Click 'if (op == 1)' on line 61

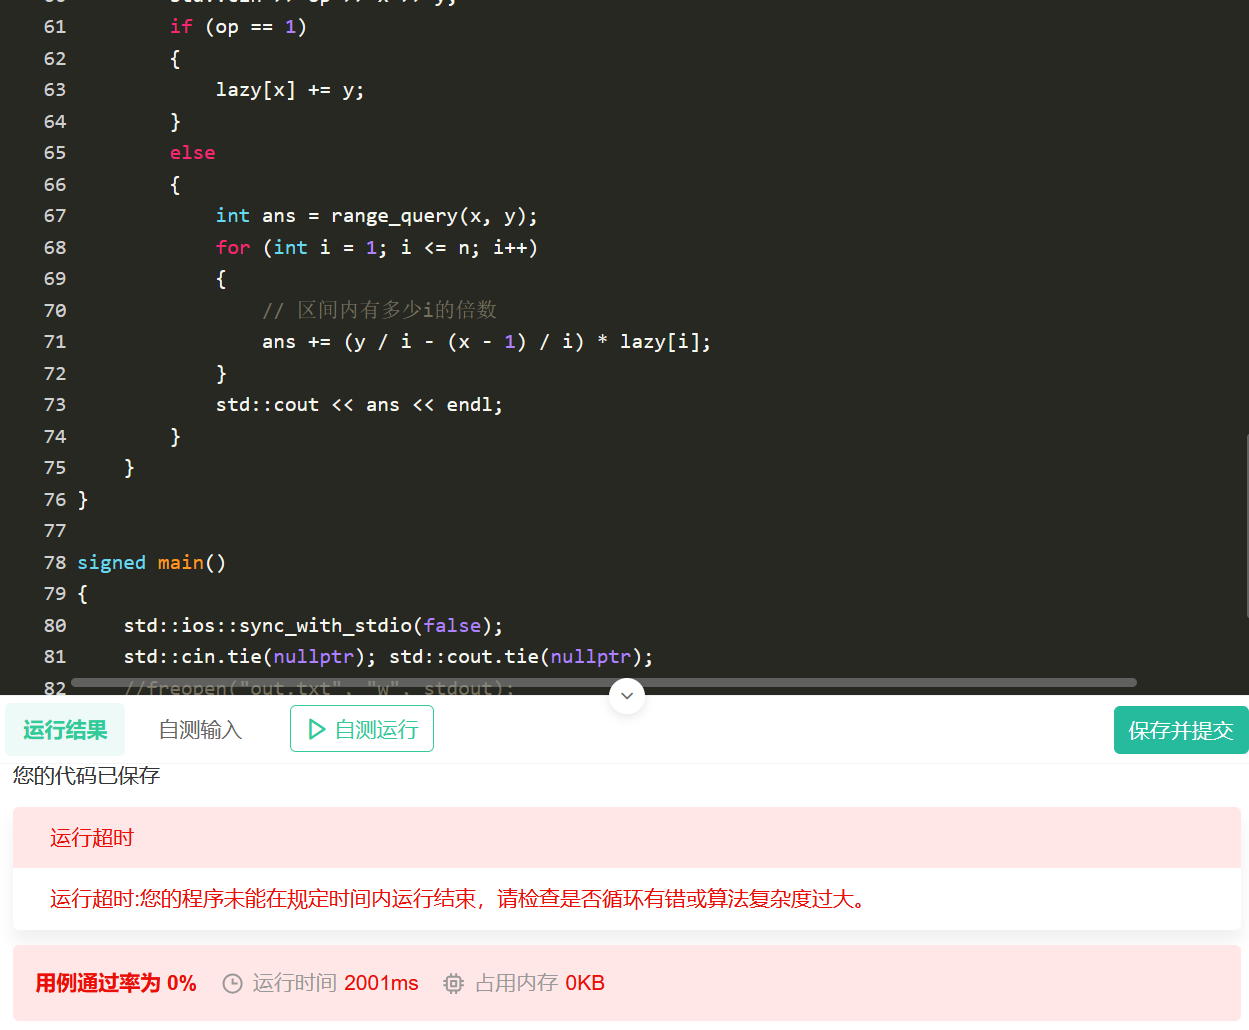238,27
